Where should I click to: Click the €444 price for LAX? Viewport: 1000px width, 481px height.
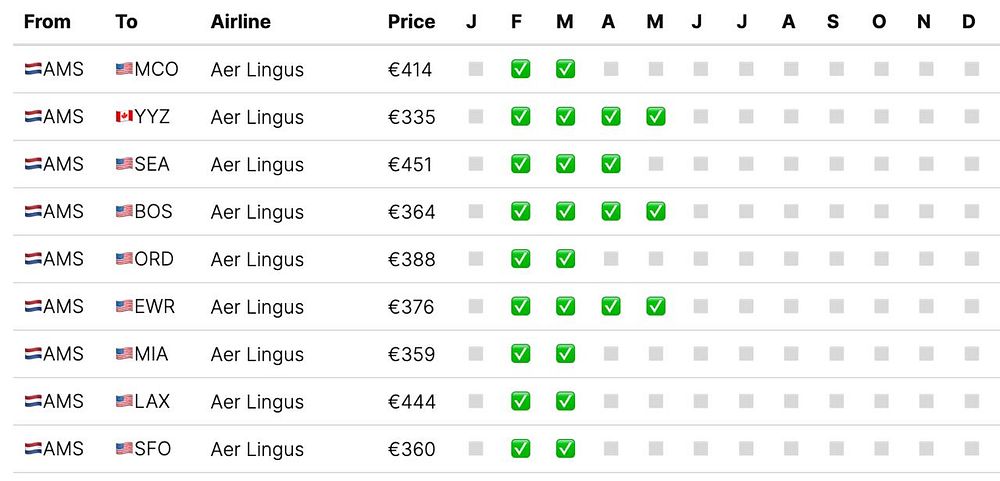click(x=411, y=401)
